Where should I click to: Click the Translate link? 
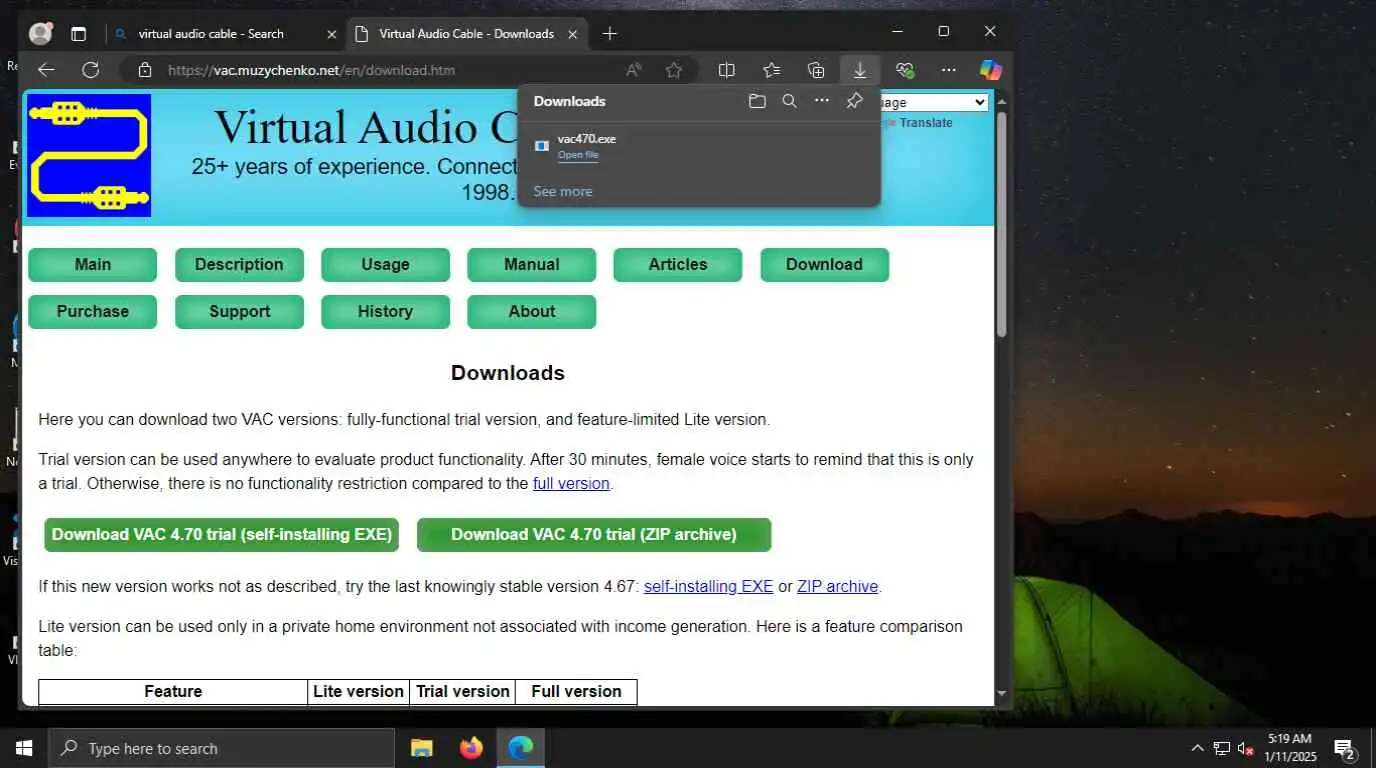(x=926, y=123)
